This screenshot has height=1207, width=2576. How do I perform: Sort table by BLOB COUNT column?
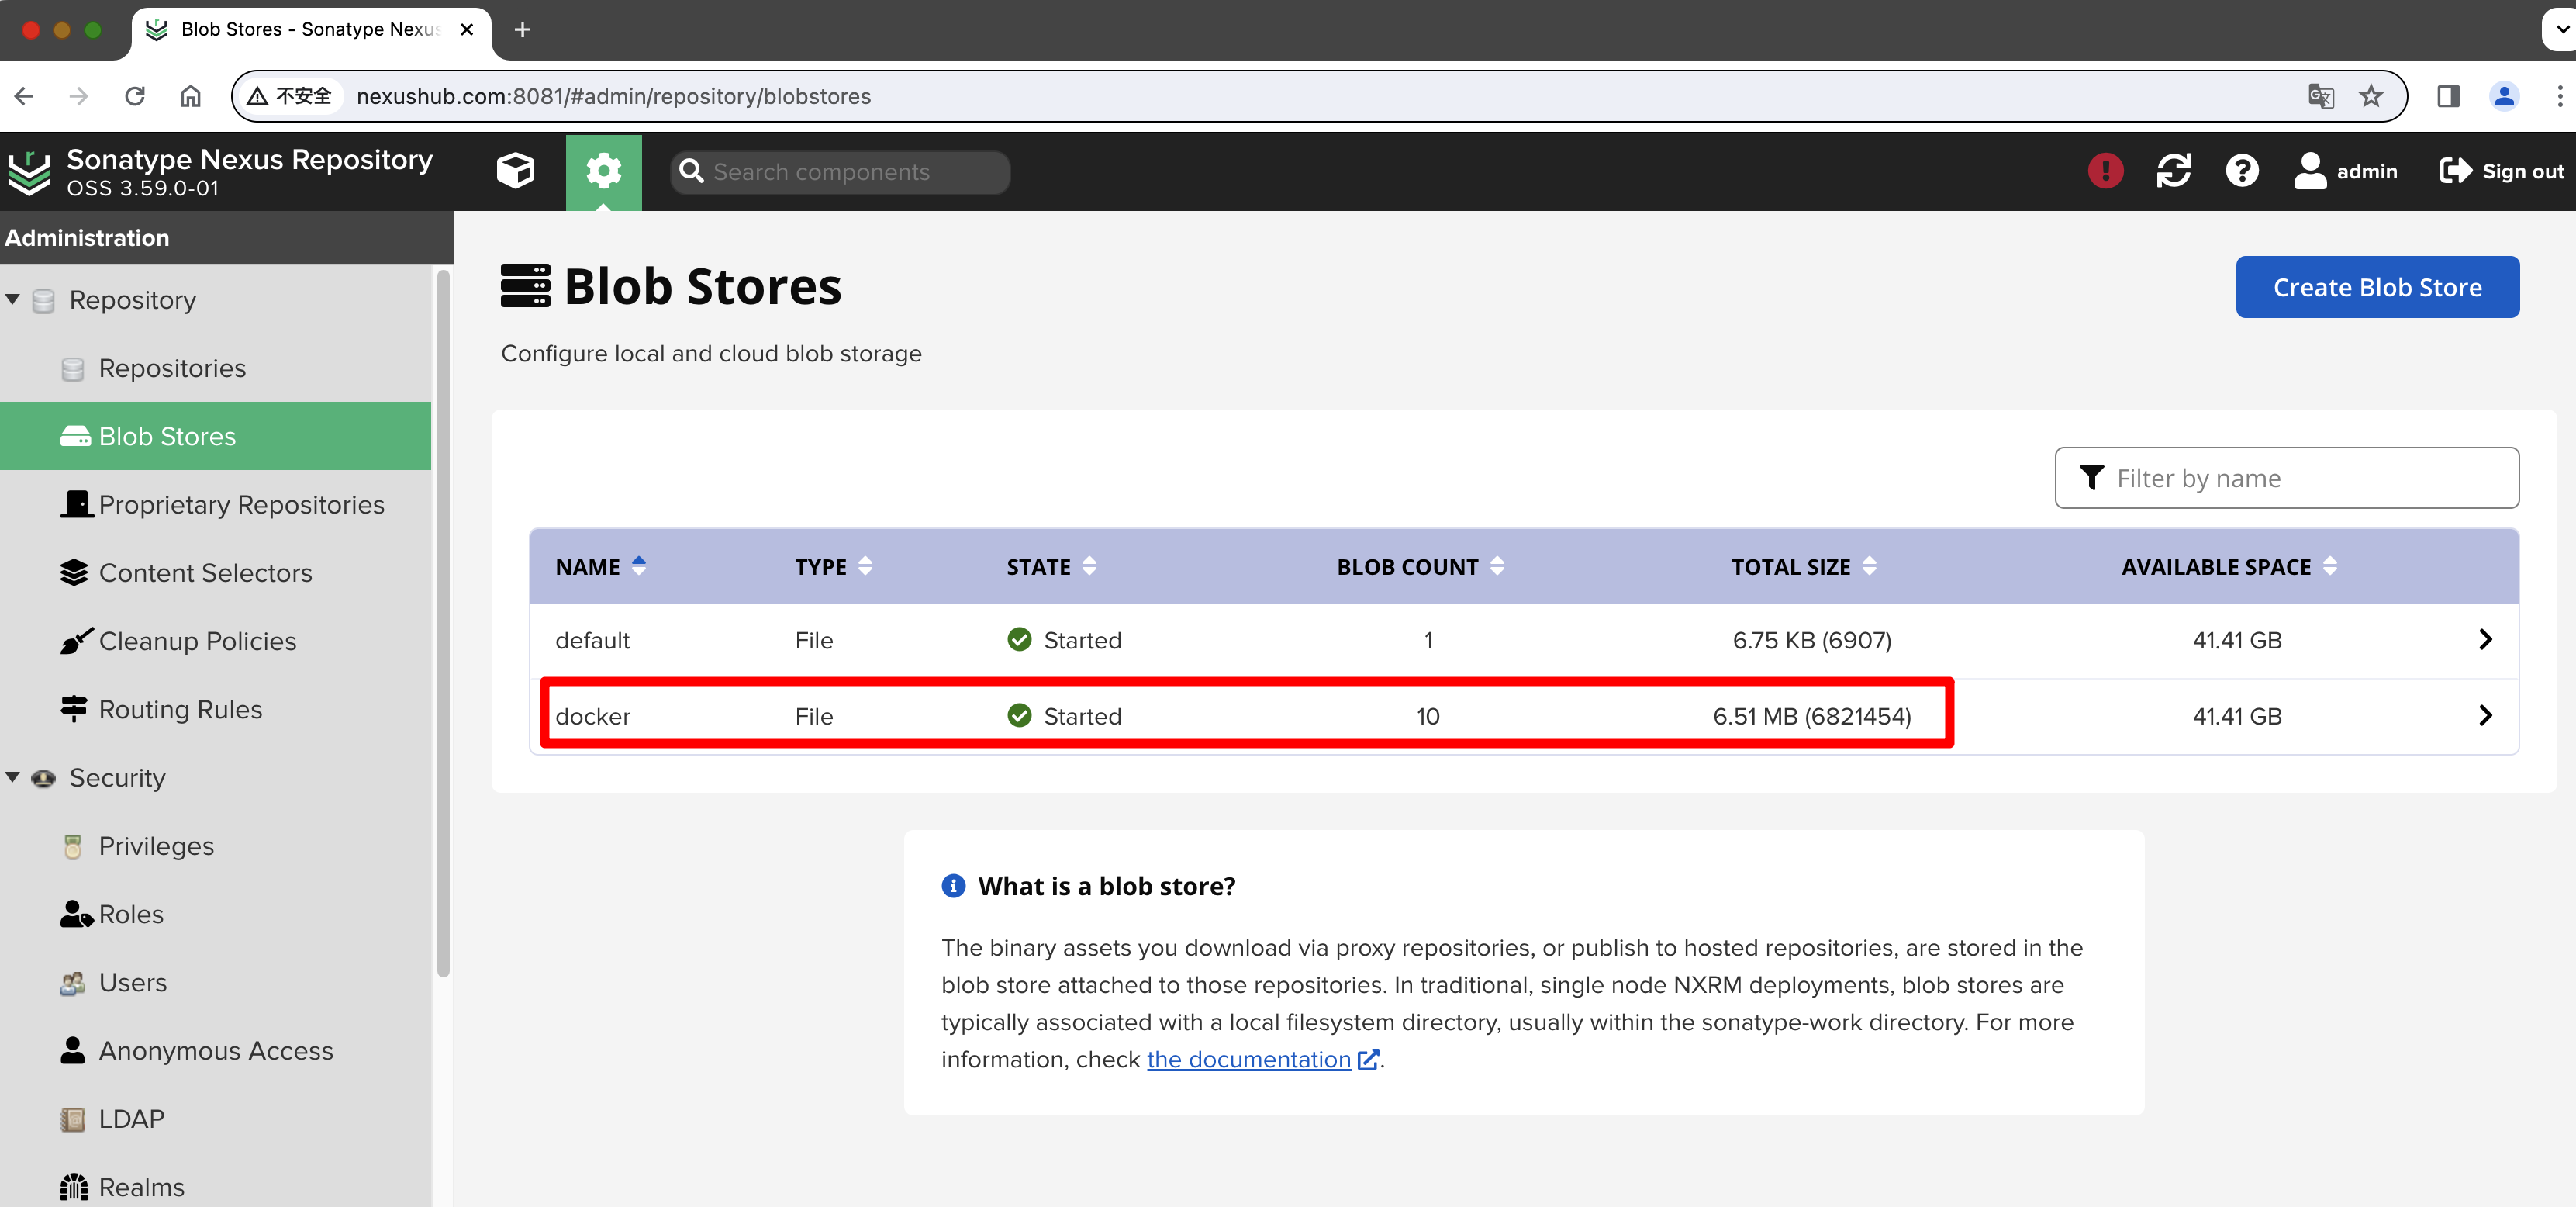click(x=1420, y=567)
